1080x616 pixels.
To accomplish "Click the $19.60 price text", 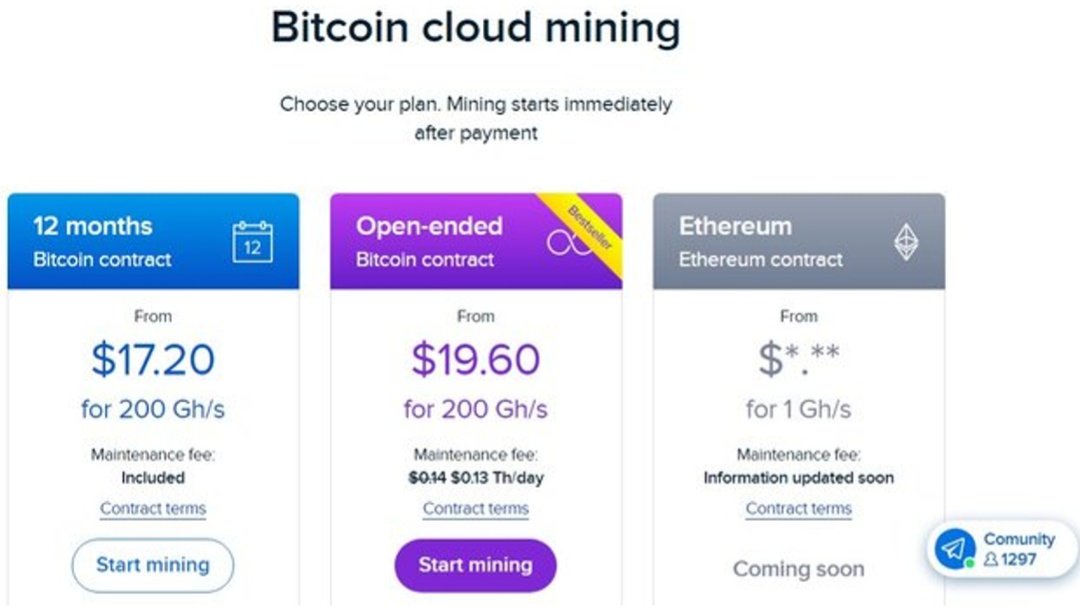I will point(475,360).
